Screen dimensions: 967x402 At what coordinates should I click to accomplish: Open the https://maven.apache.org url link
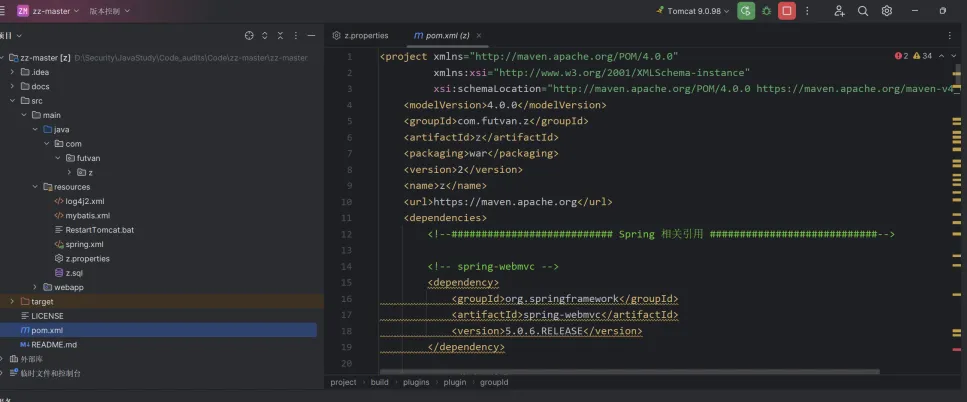point(505,202)
